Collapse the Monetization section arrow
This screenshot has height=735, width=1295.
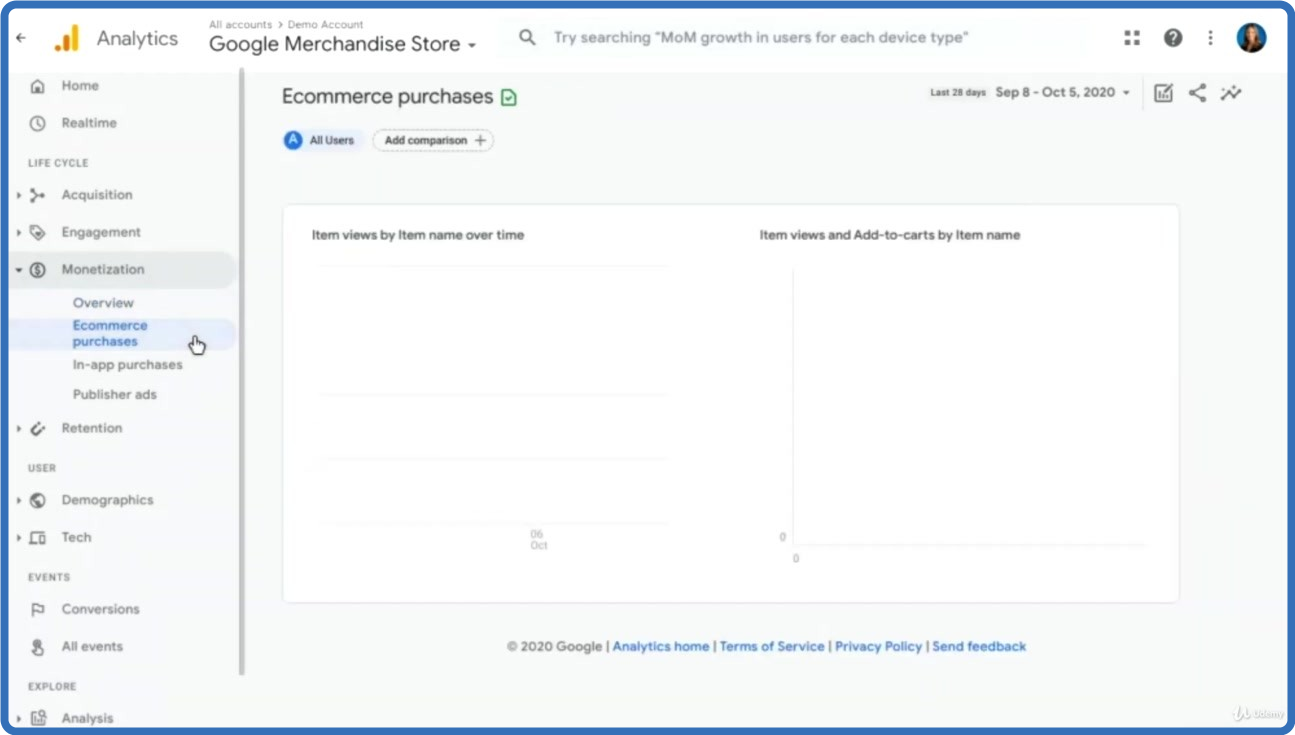coord(19,269)
